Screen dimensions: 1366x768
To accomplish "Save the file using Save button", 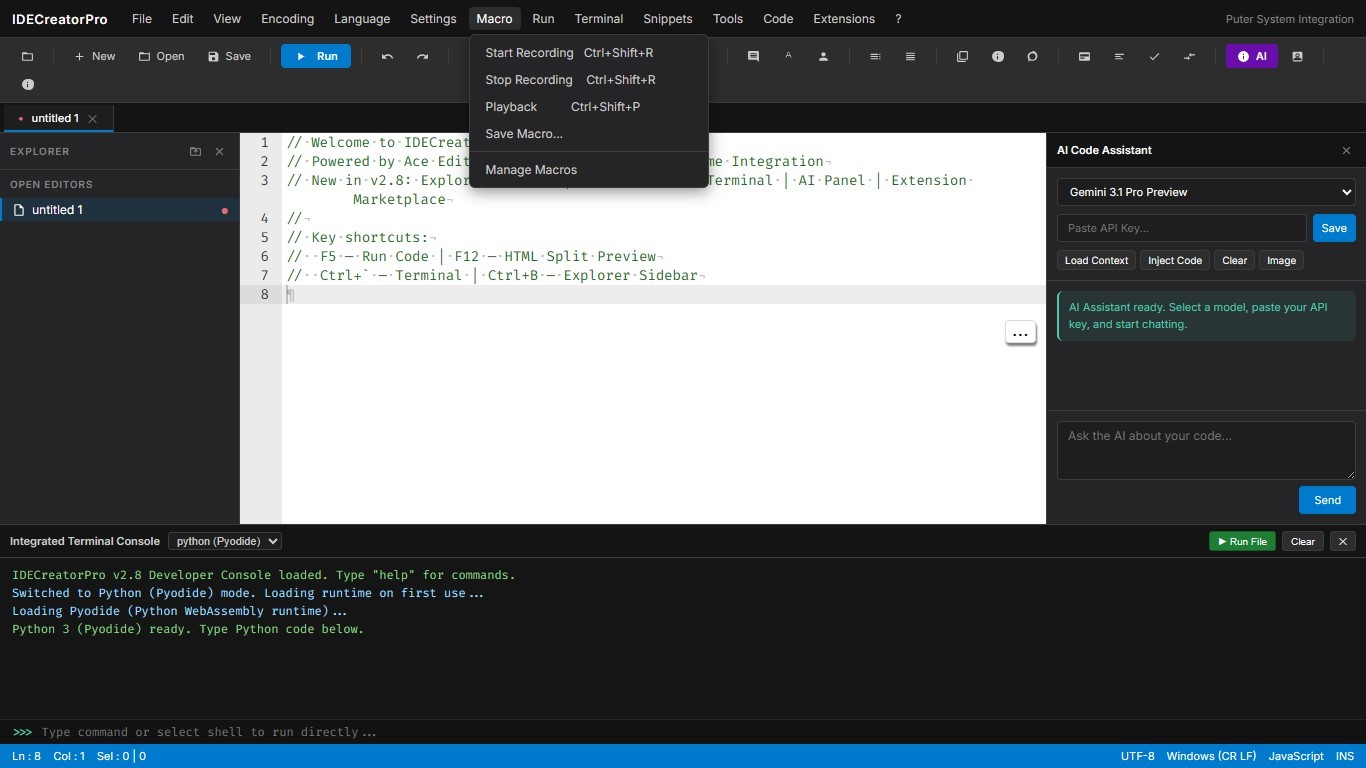I will pyautogui.click(x=229, y=56).
